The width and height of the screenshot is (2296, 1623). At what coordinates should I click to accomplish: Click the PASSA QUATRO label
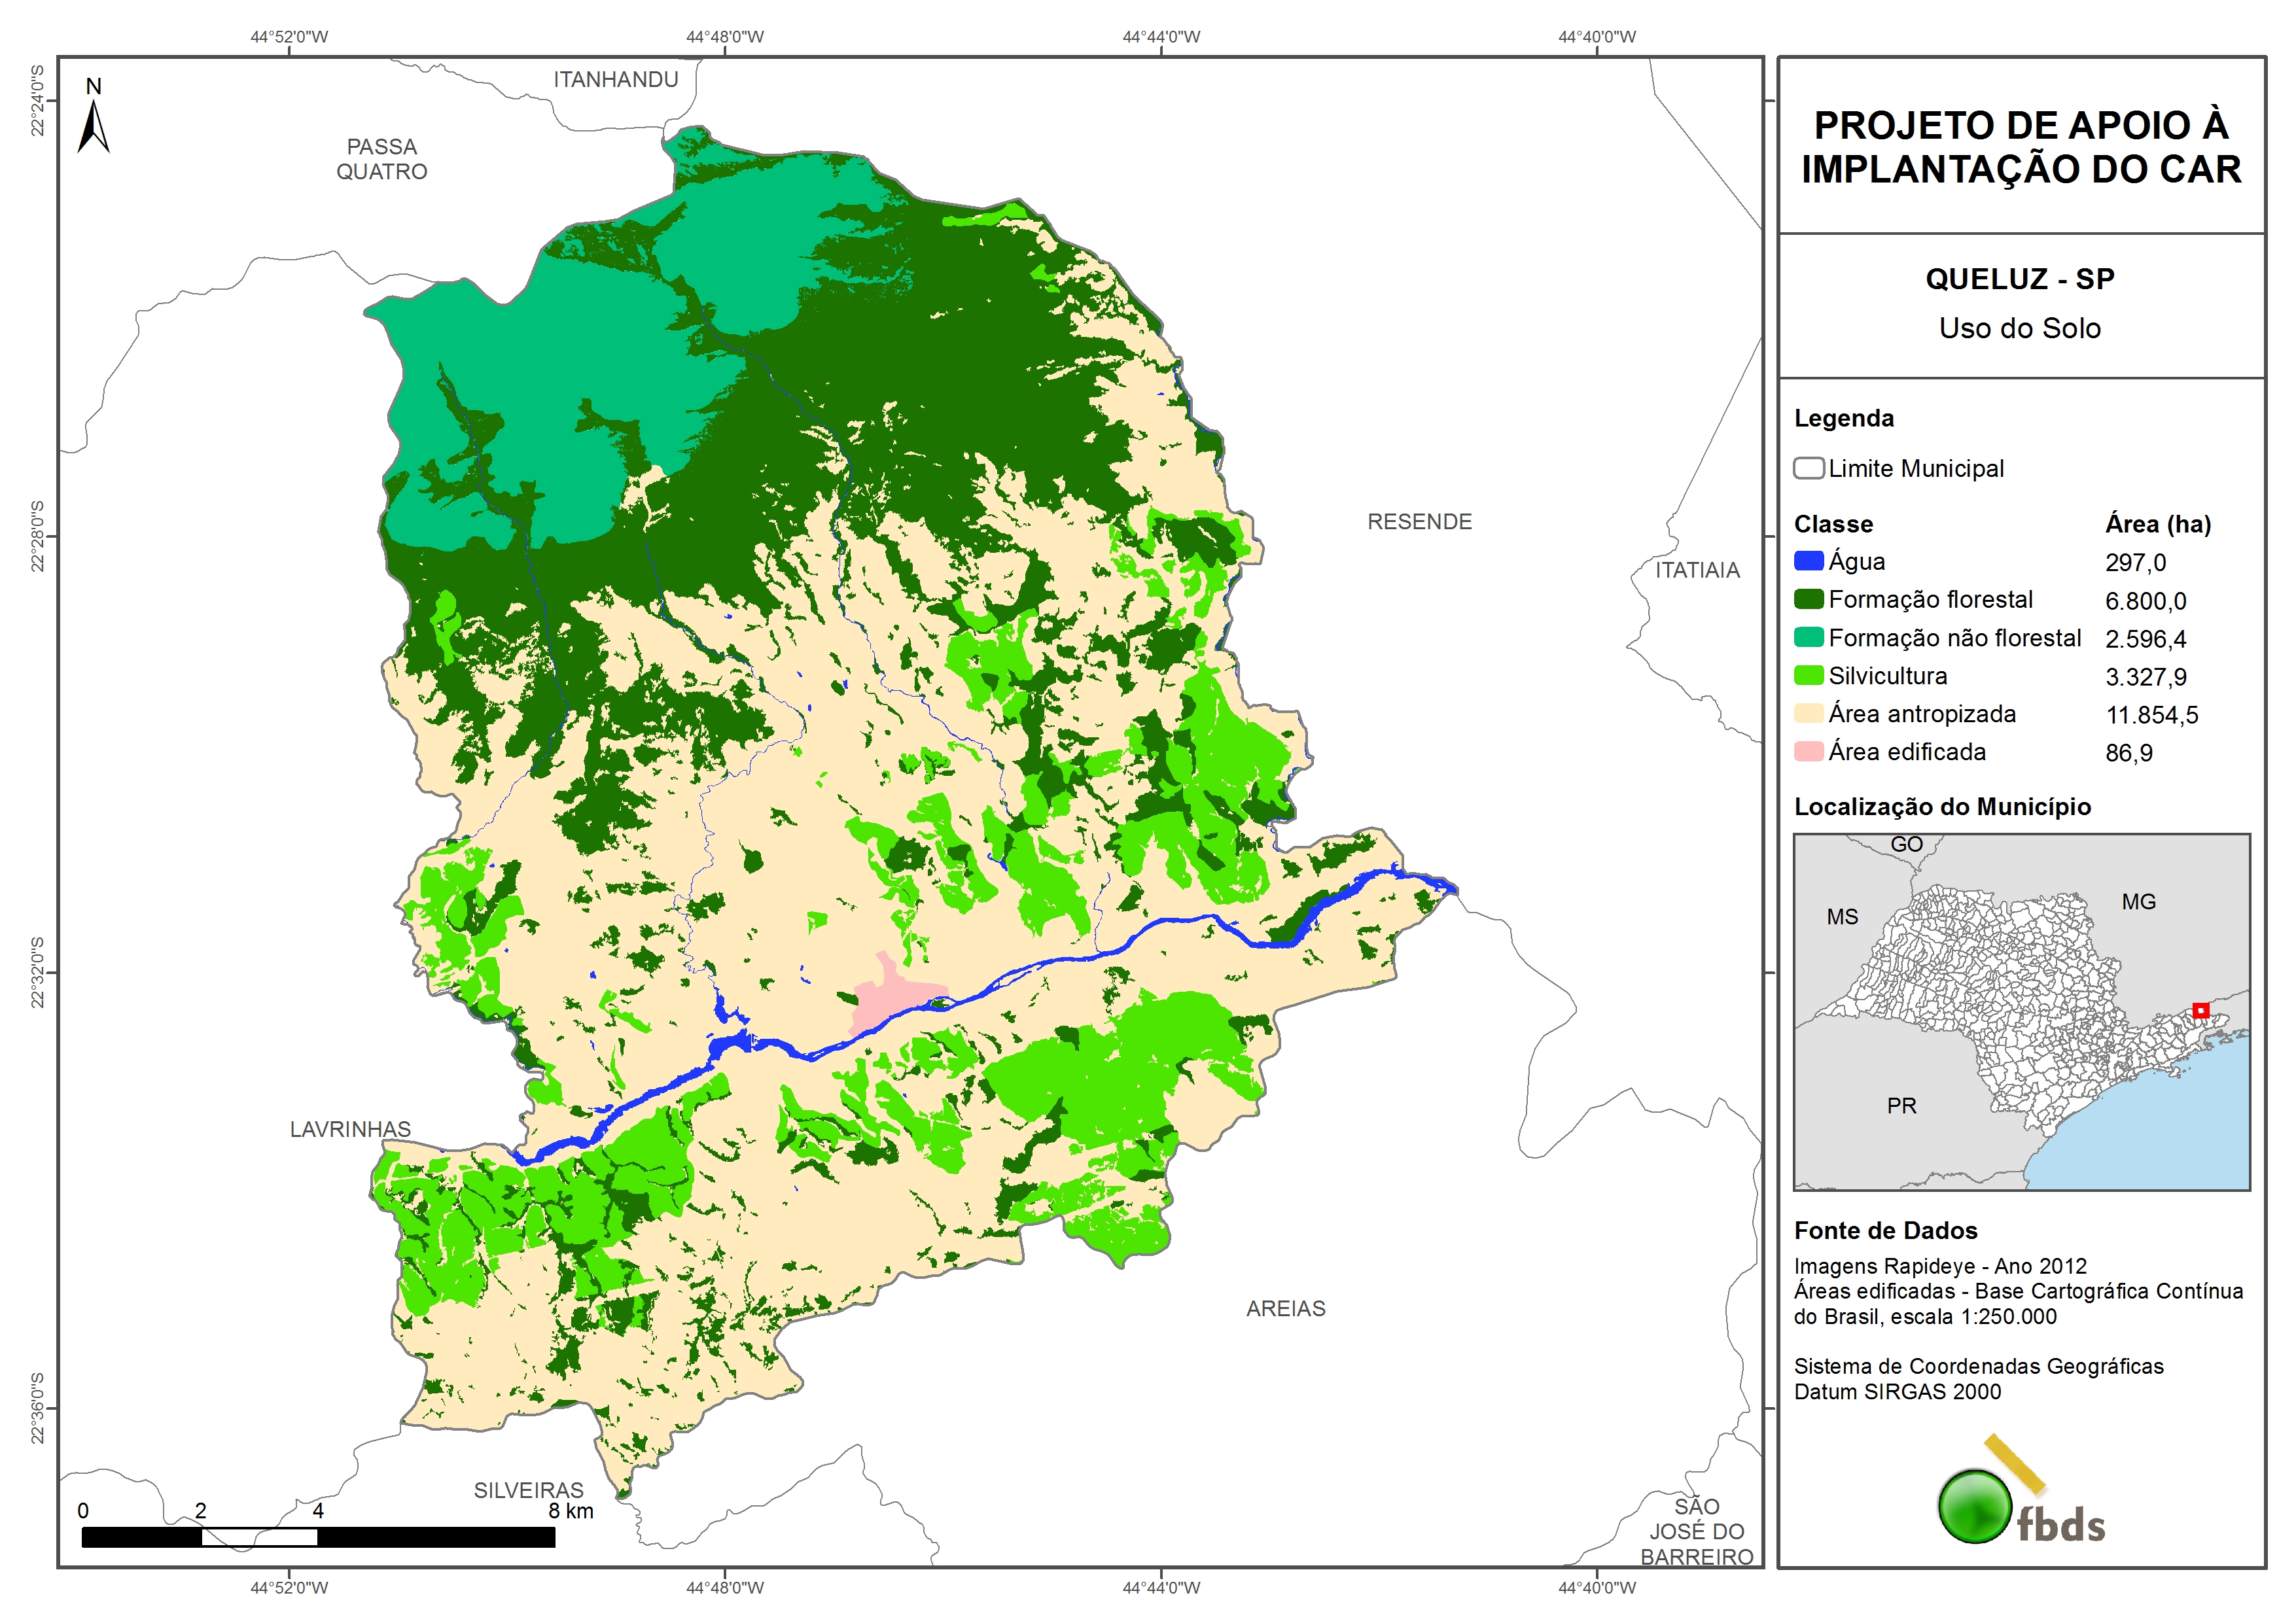[381, 159]
